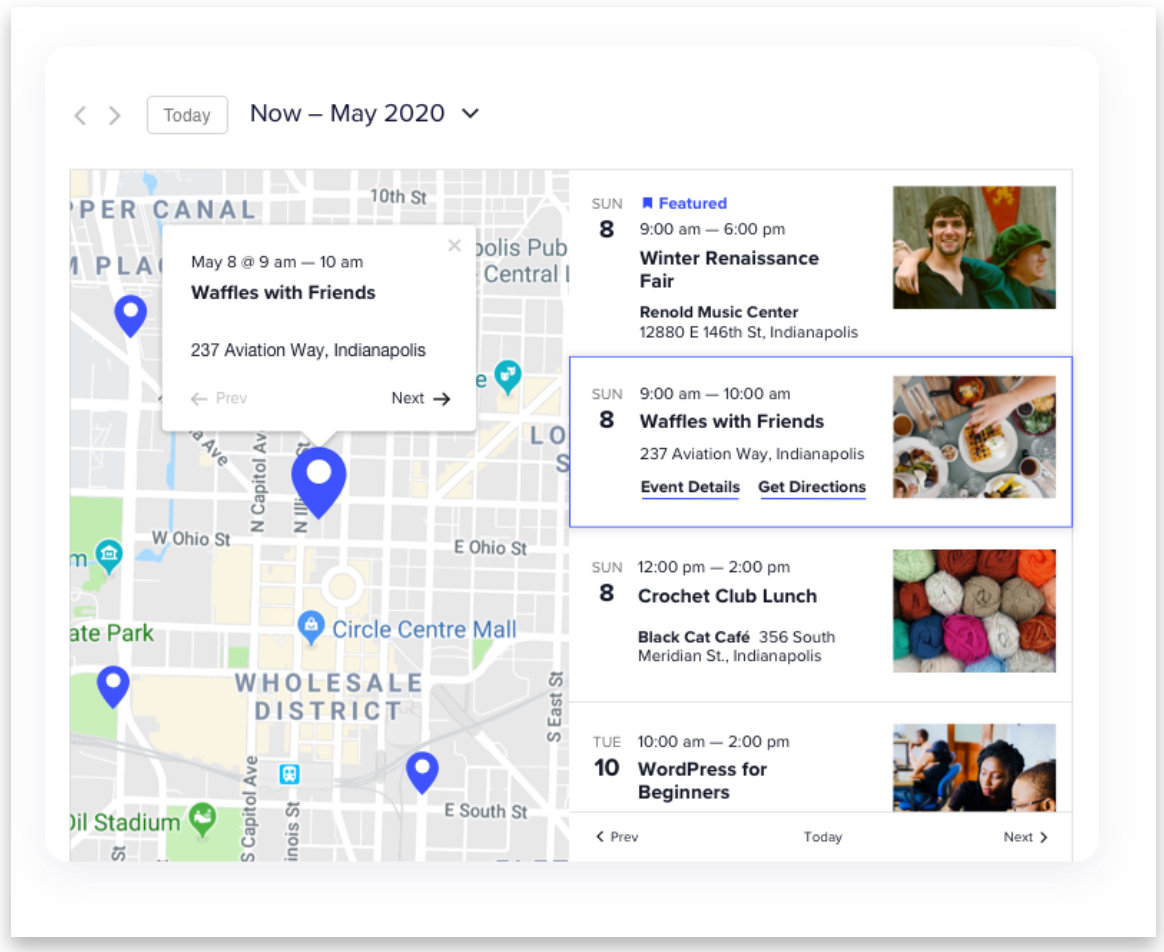This screenshot has width=1164, height=952.
Task: Open the Winter Renaissance Fair event title
Action: (729, 269)
